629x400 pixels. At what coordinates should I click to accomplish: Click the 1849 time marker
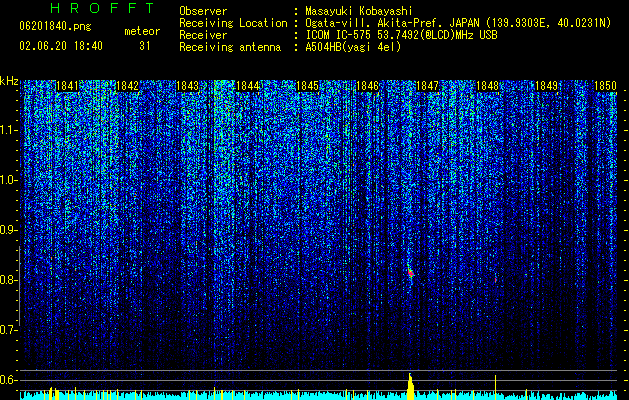(x=547, y=86)
